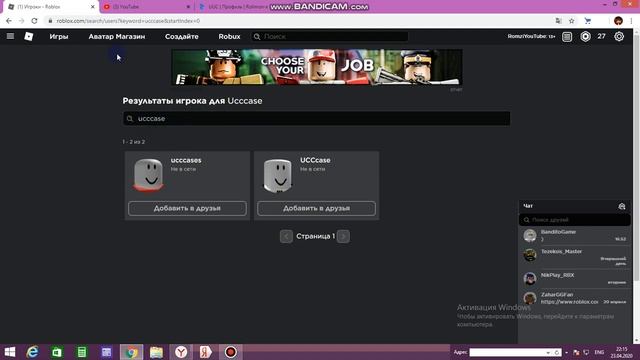Click the roblox.com address bar
The width and height of the screenshot is (640, 360).
point(300,21)
